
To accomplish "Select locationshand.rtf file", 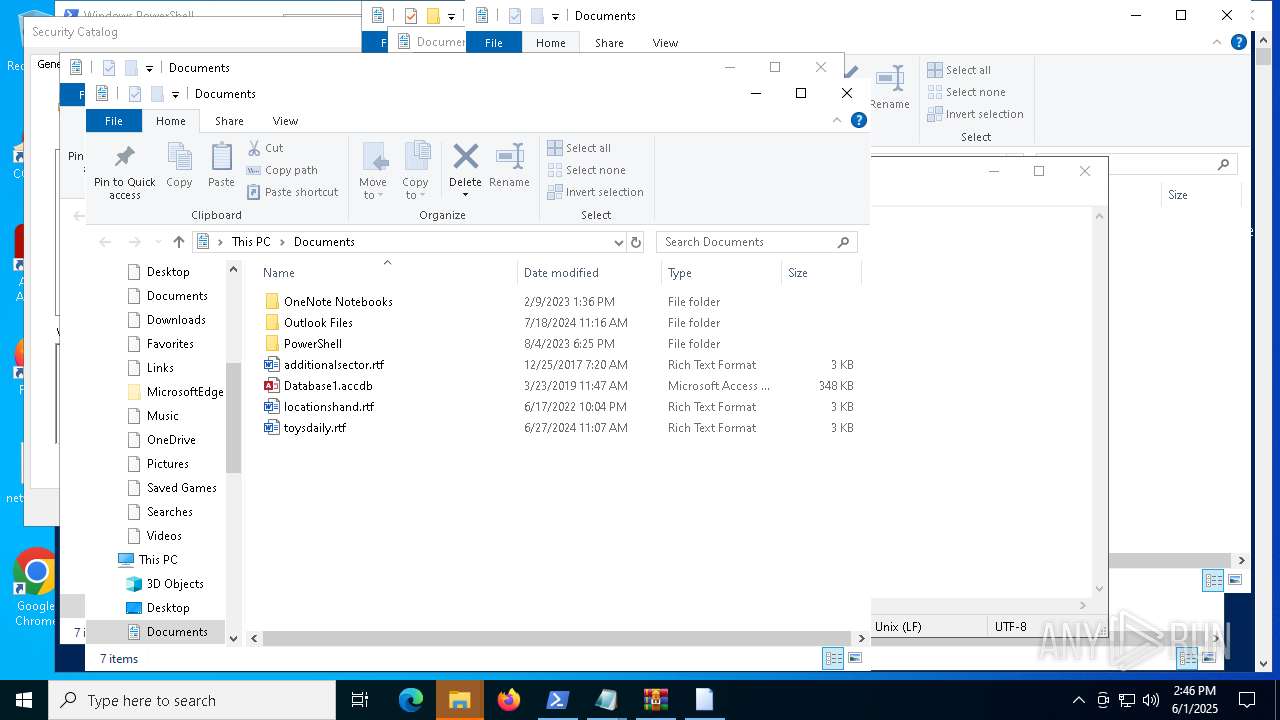I will coord(329,407).
